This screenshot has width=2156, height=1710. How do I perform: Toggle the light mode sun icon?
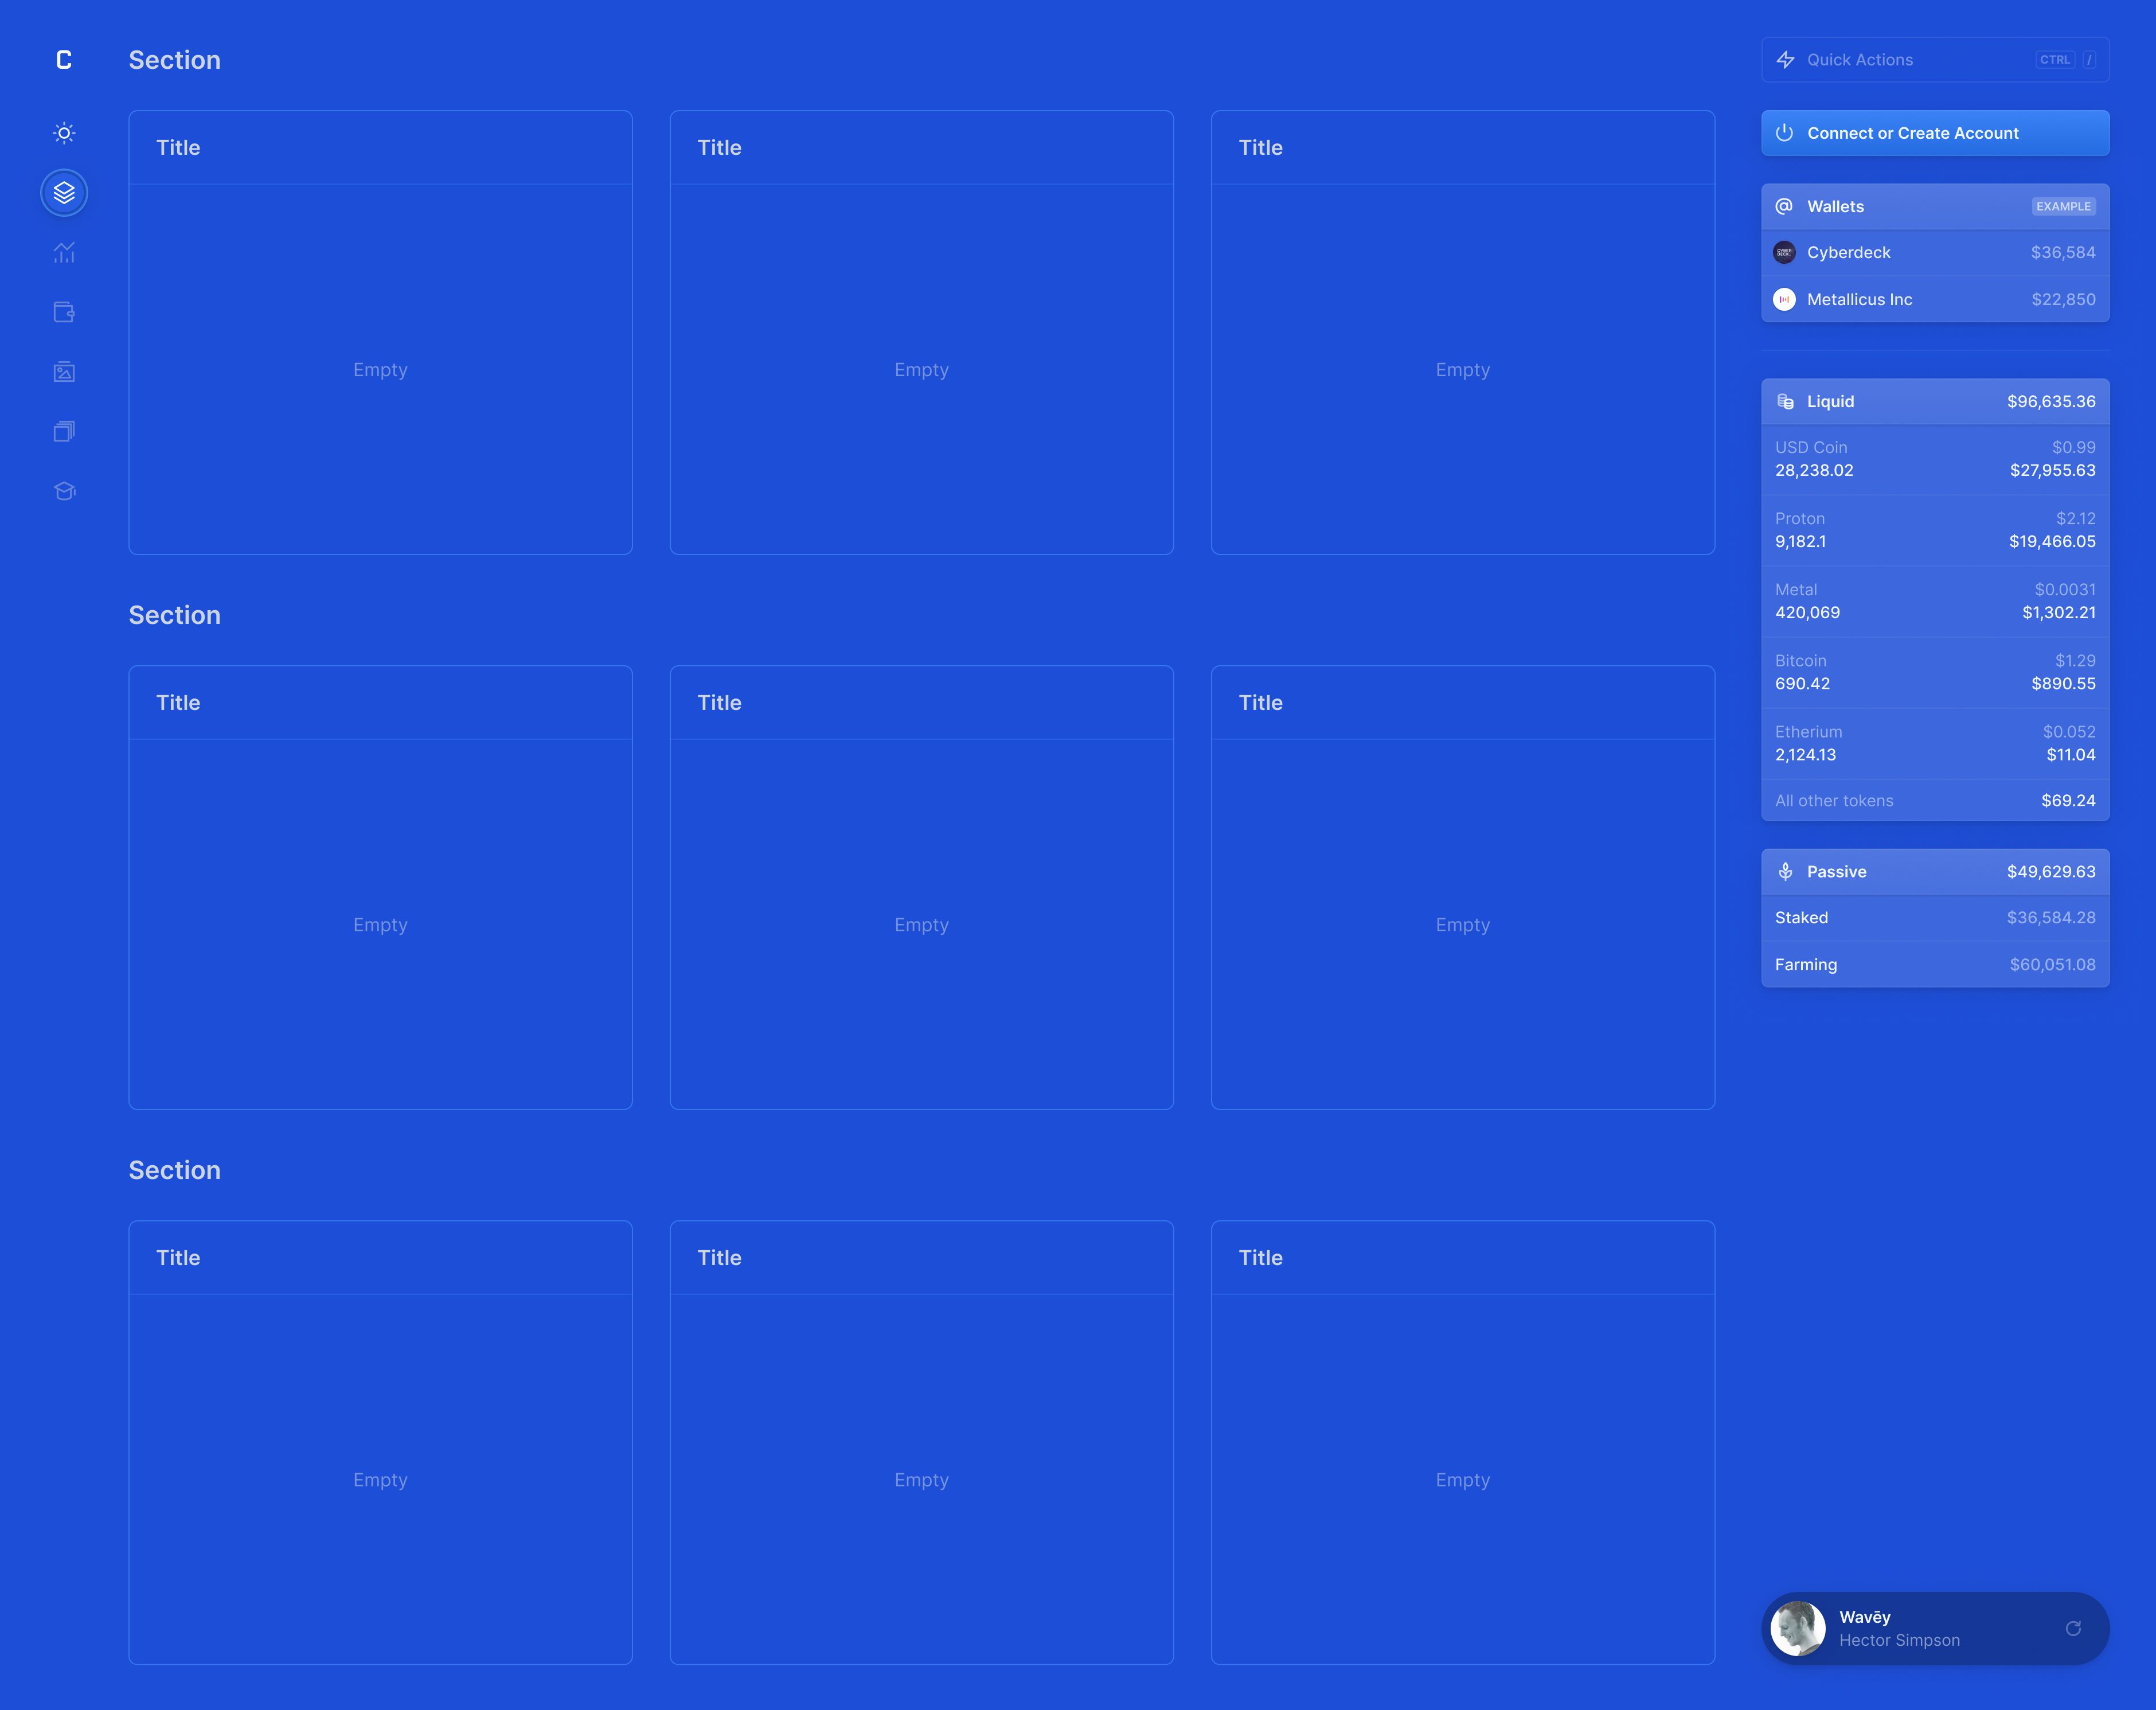[64, 133]
